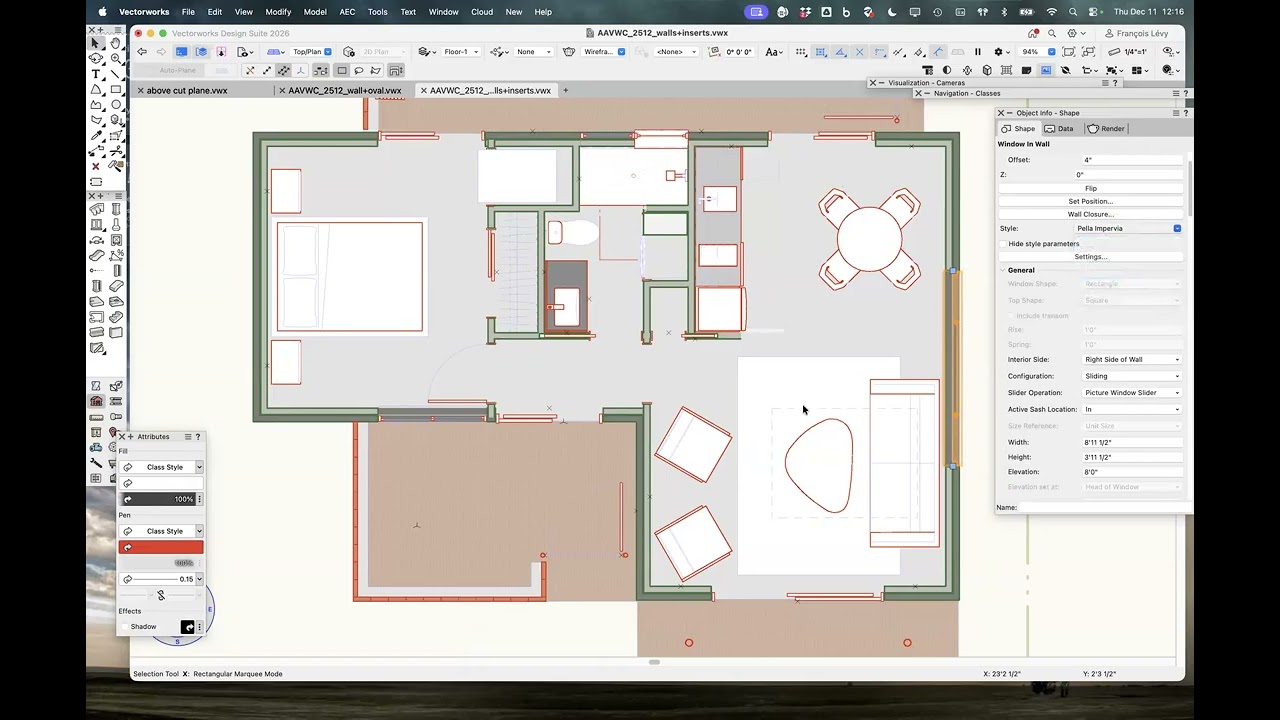Pick the Rectangle drawing tool
This screenshot has width=1280, height=720.
point(116,89)
